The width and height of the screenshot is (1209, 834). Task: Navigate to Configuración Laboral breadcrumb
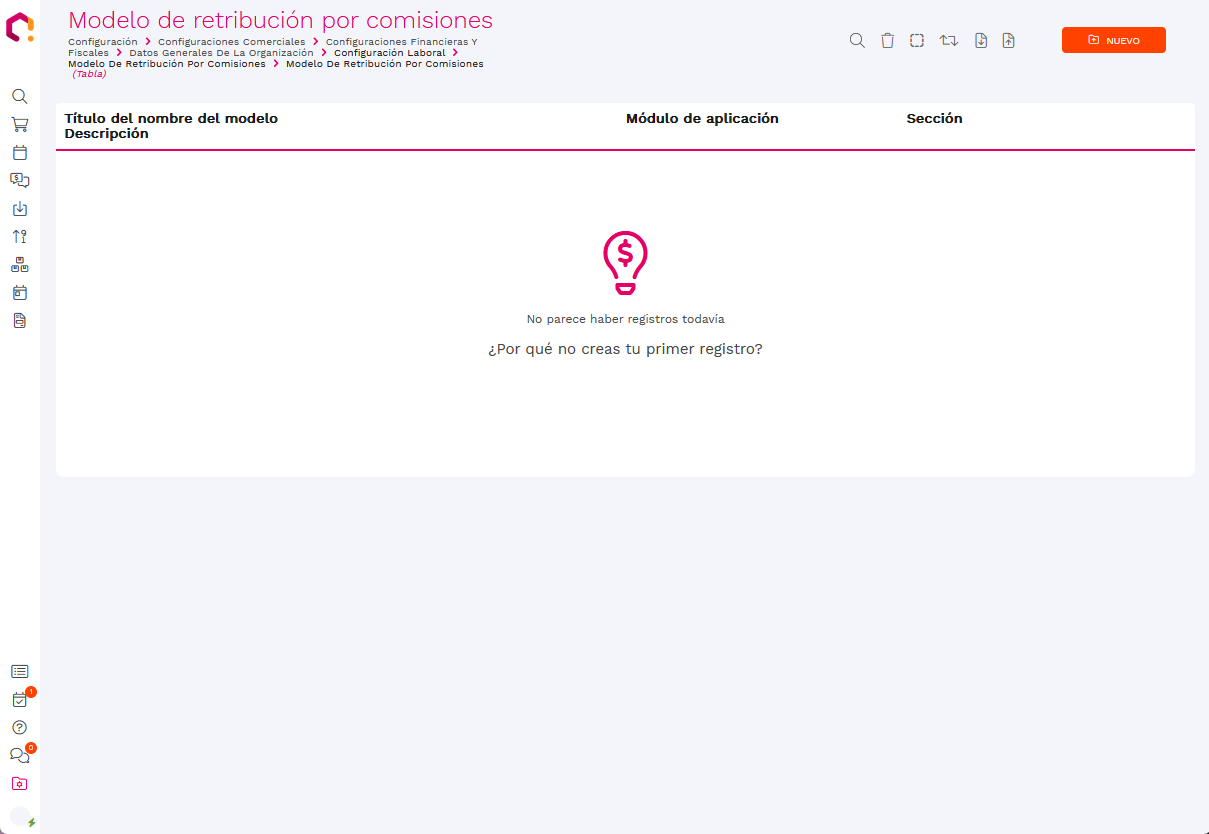pos(389,53)
